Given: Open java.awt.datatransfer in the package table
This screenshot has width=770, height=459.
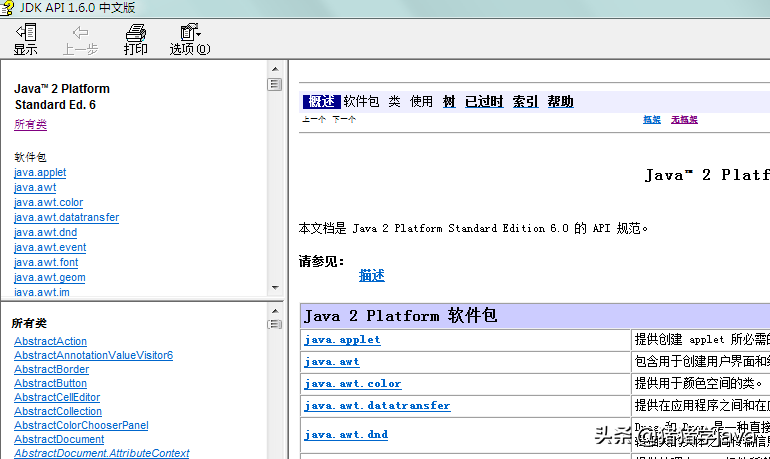Looking at the screenshot, I should coord(377,406).
